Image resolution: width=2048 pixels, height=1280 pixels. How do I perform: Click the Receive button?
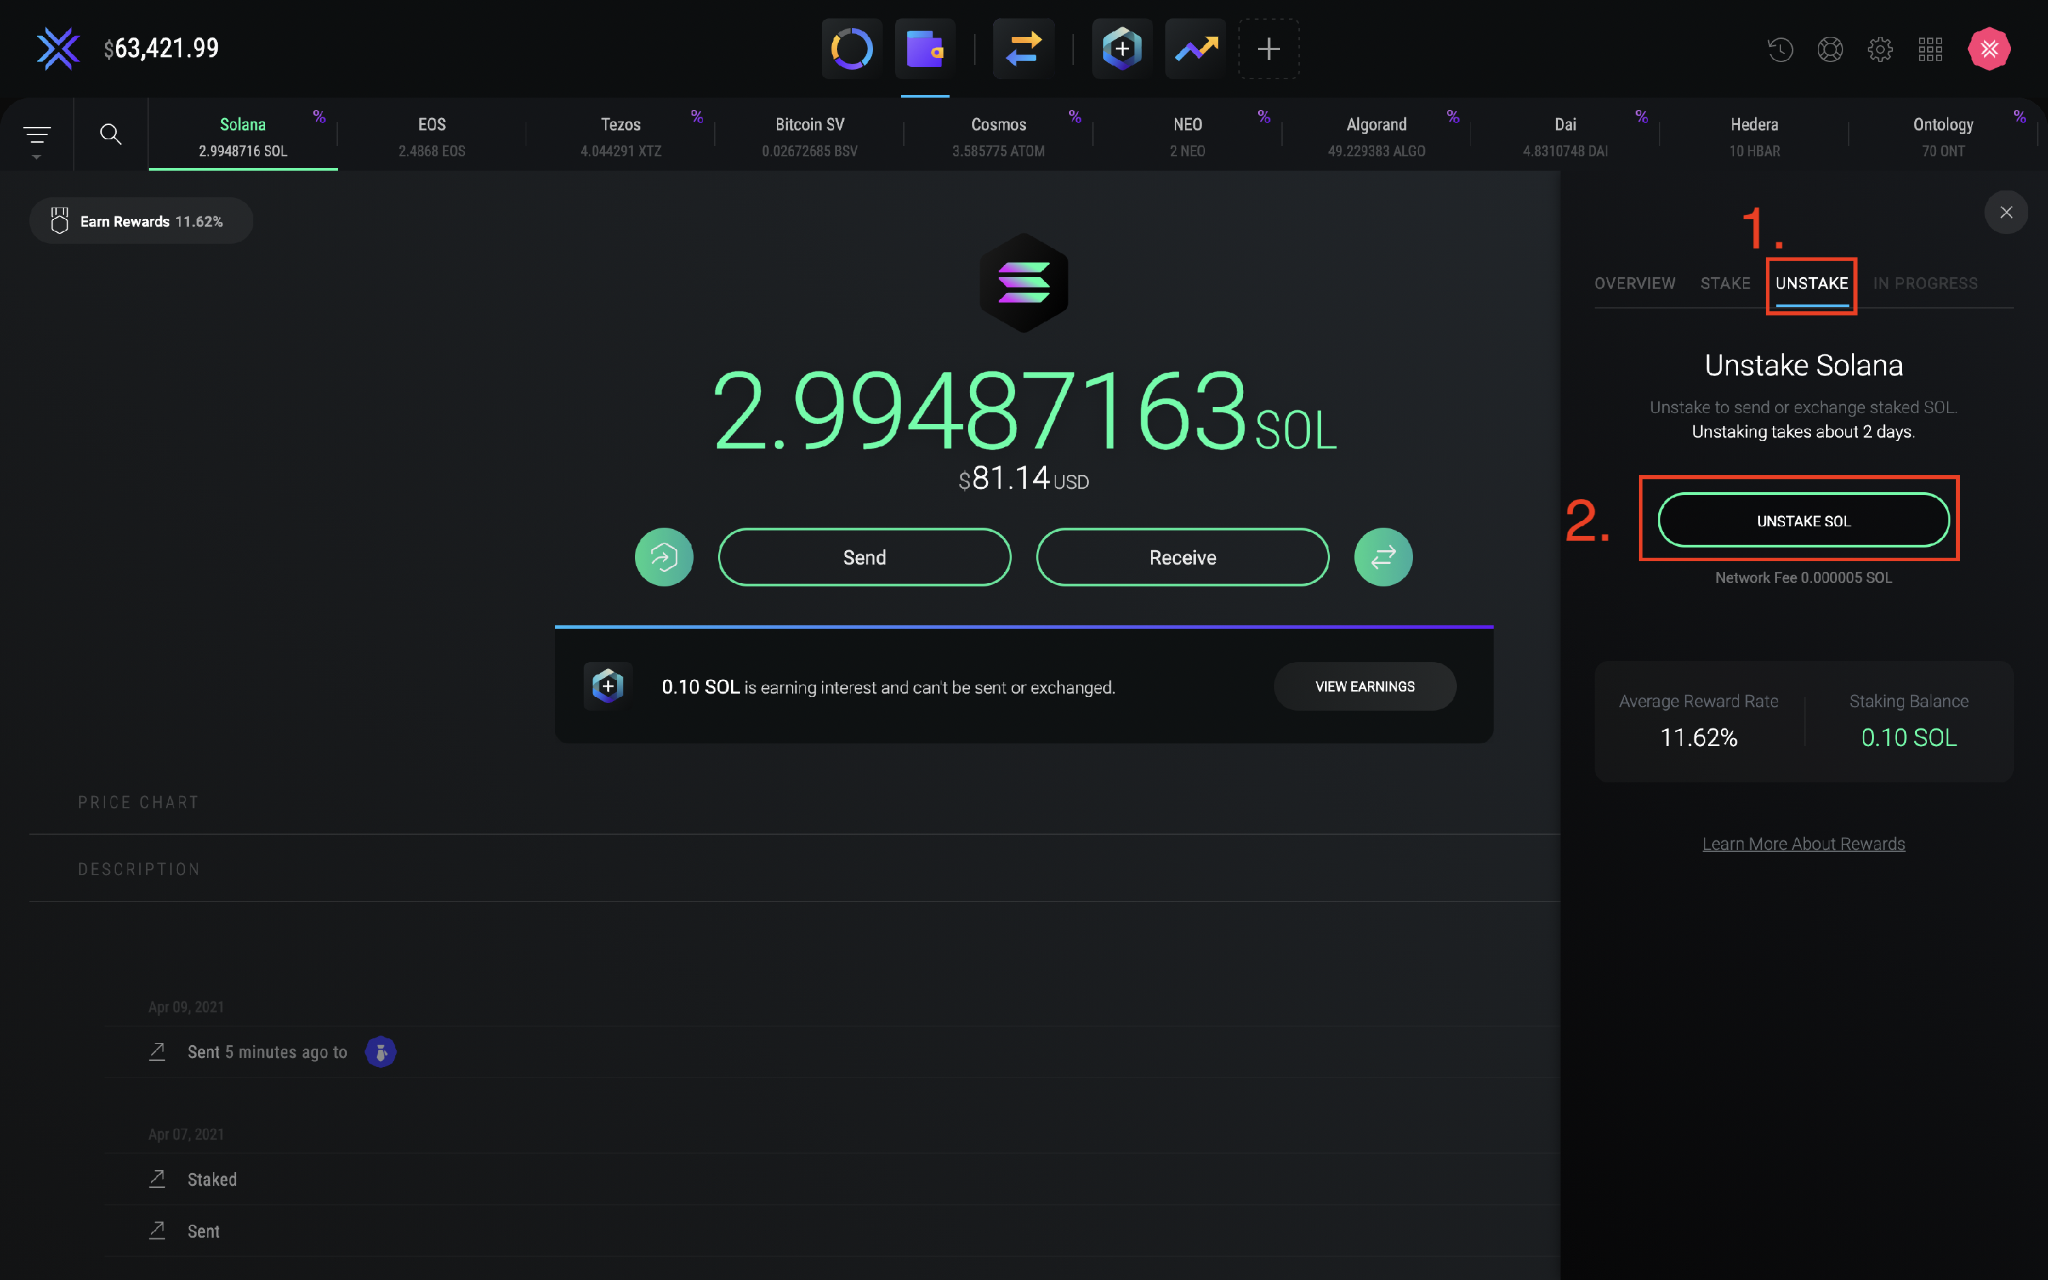point(1182,557)
